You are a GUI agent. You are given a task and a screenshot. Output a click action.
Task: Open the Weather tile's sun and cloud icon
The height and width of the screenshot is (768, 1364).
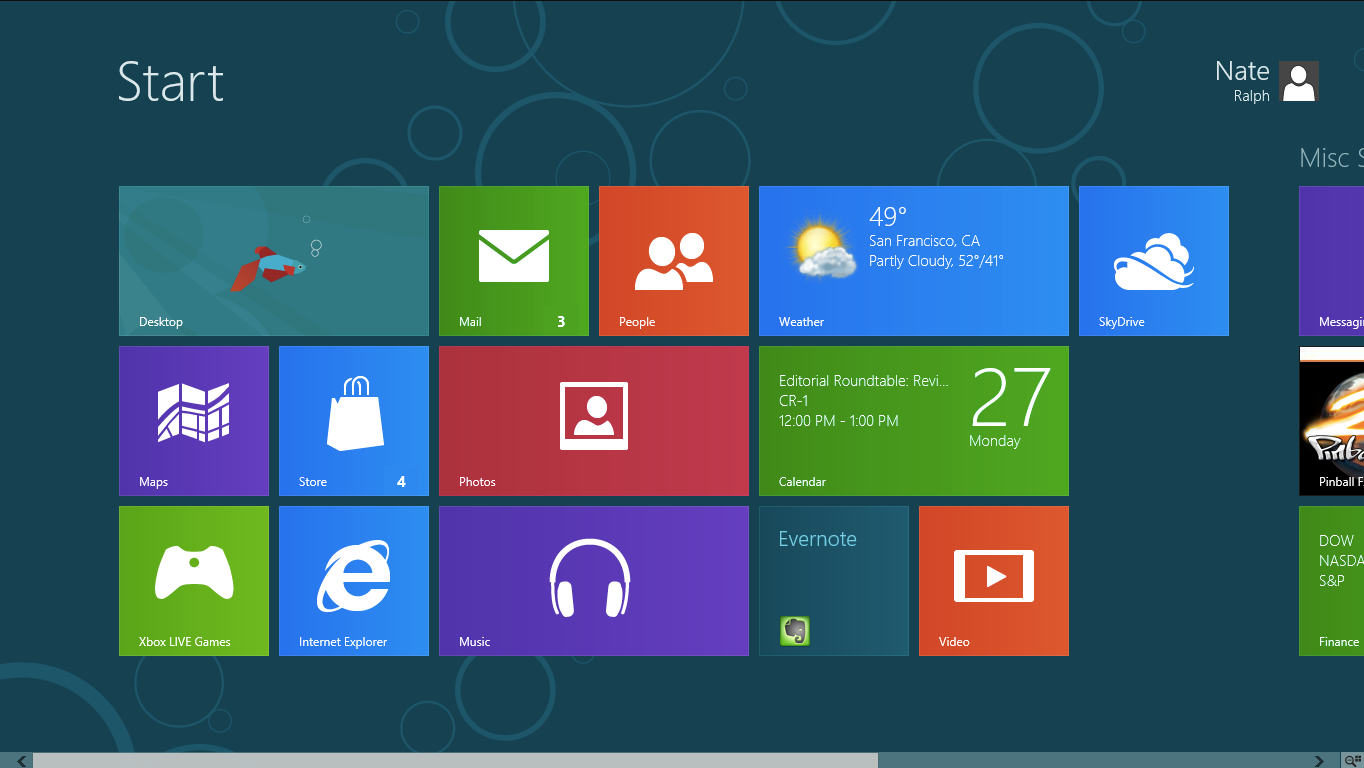[x=822, y=248]
